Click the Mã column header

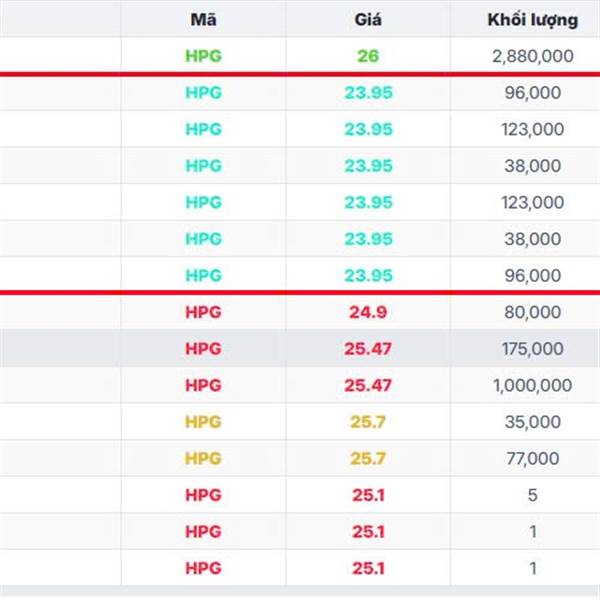coord(203,20)
